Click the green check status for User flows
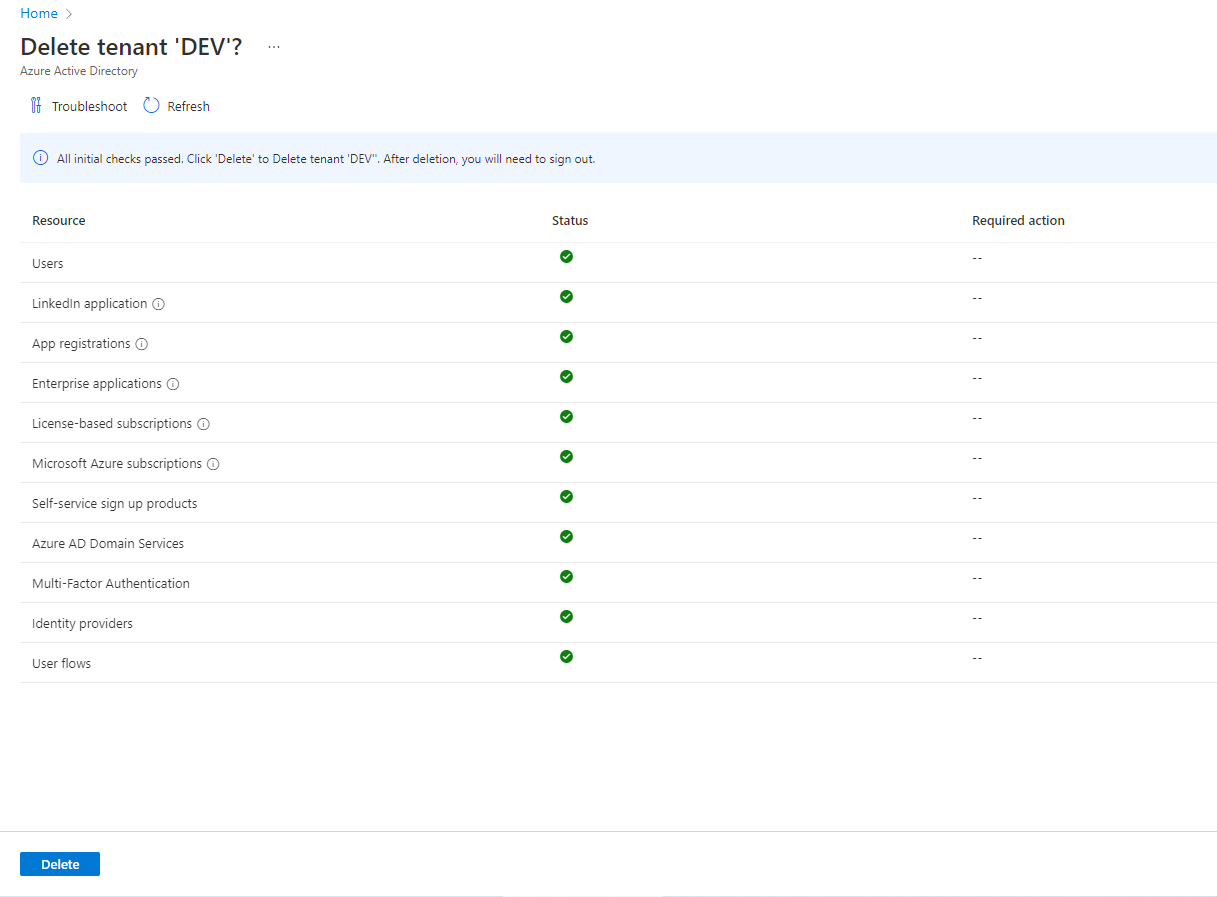 pyautogui.click(x=566, y=657)
